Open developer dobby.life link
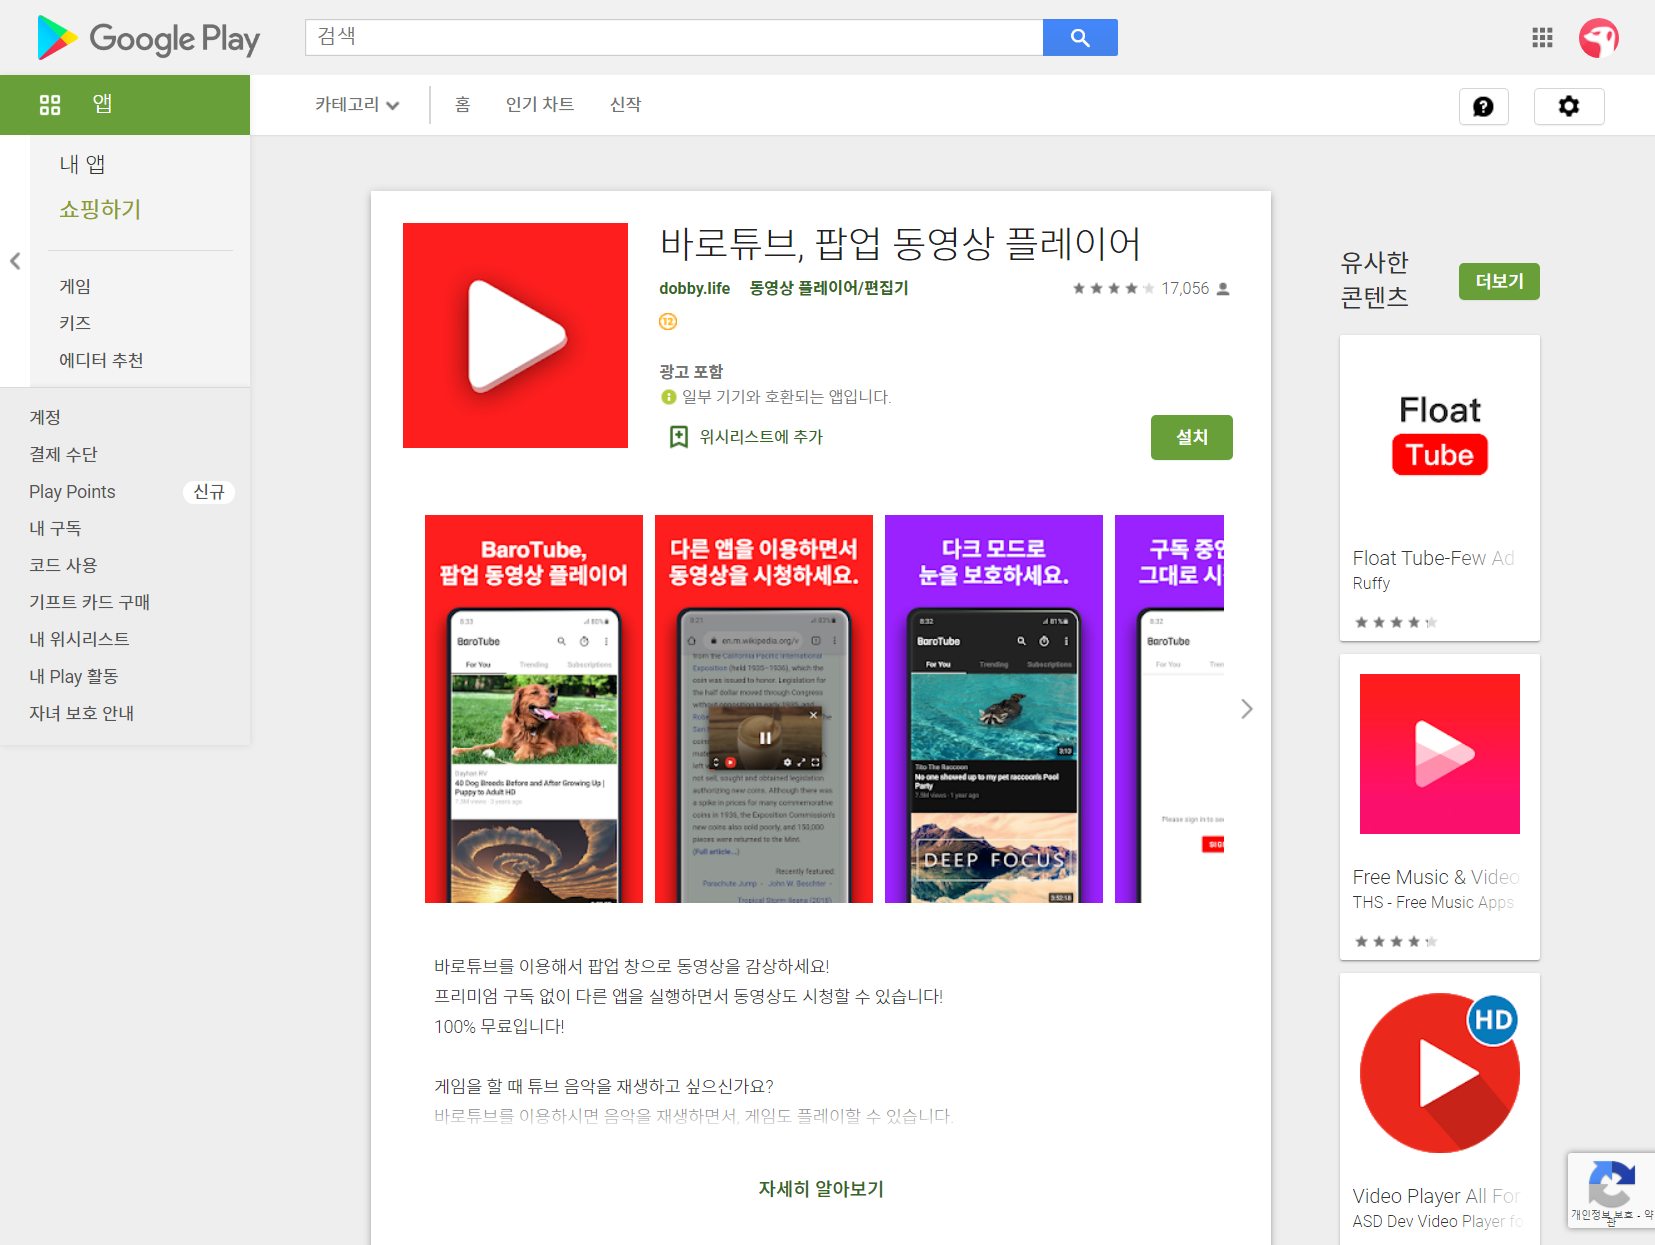 point(694,289)
